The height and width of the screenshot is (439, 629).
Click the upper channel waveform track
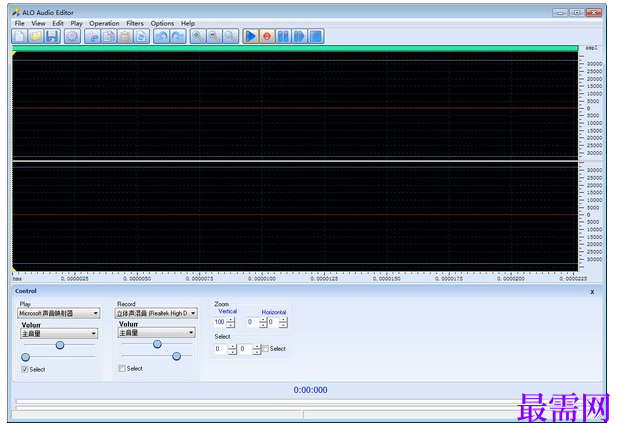click(x=295, y=108)
